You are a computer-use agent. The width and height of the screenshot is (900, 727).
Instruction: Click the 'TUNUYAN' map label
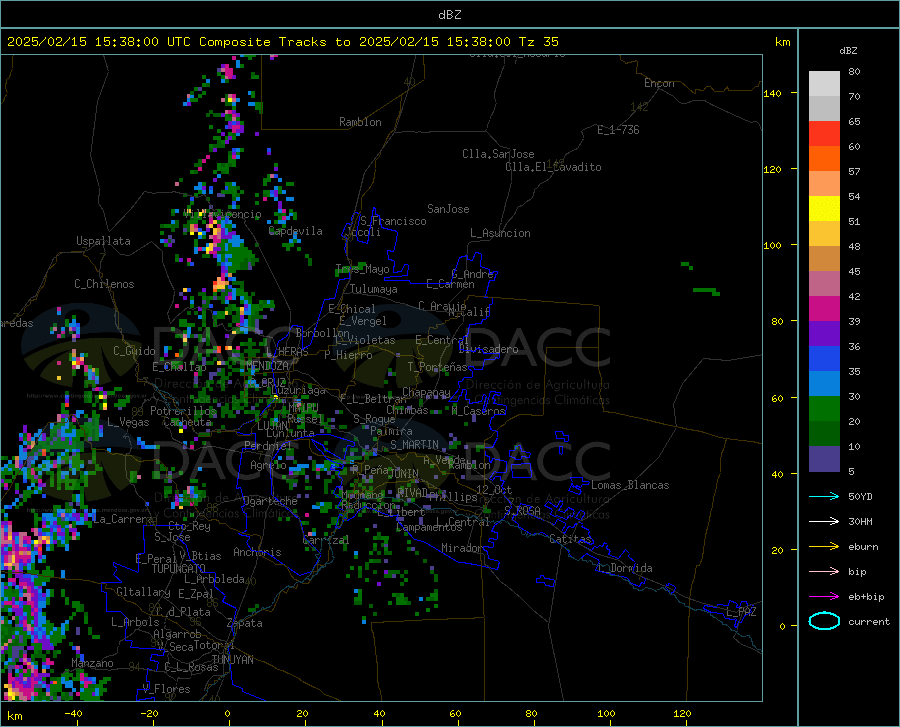(x=232, y=660)
